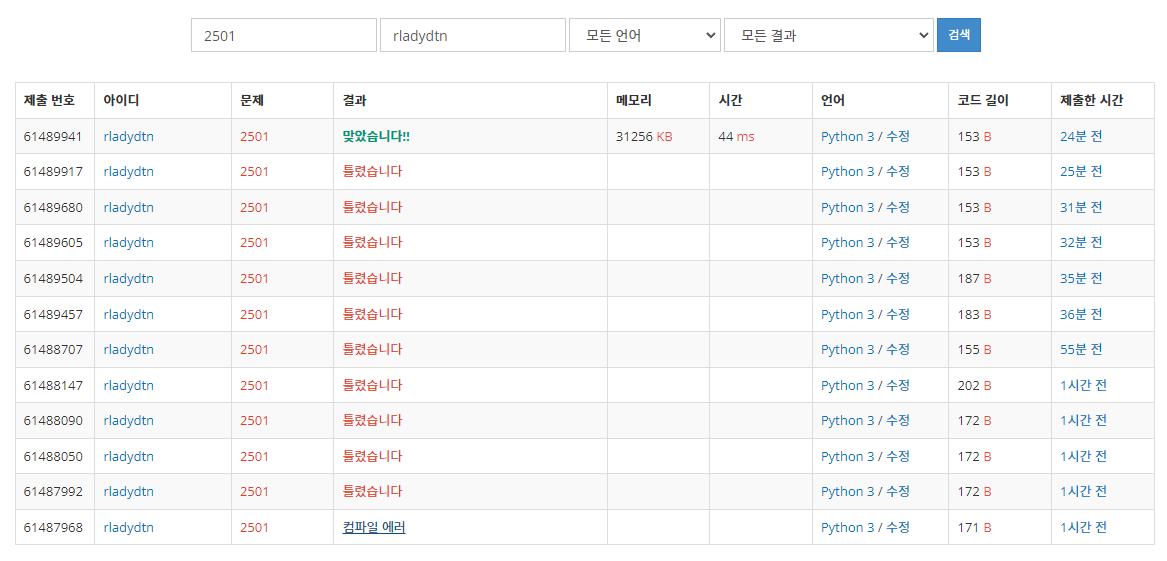
Task: Click 수정 edit link for submission 61489917
Action: tap(898, 172)
